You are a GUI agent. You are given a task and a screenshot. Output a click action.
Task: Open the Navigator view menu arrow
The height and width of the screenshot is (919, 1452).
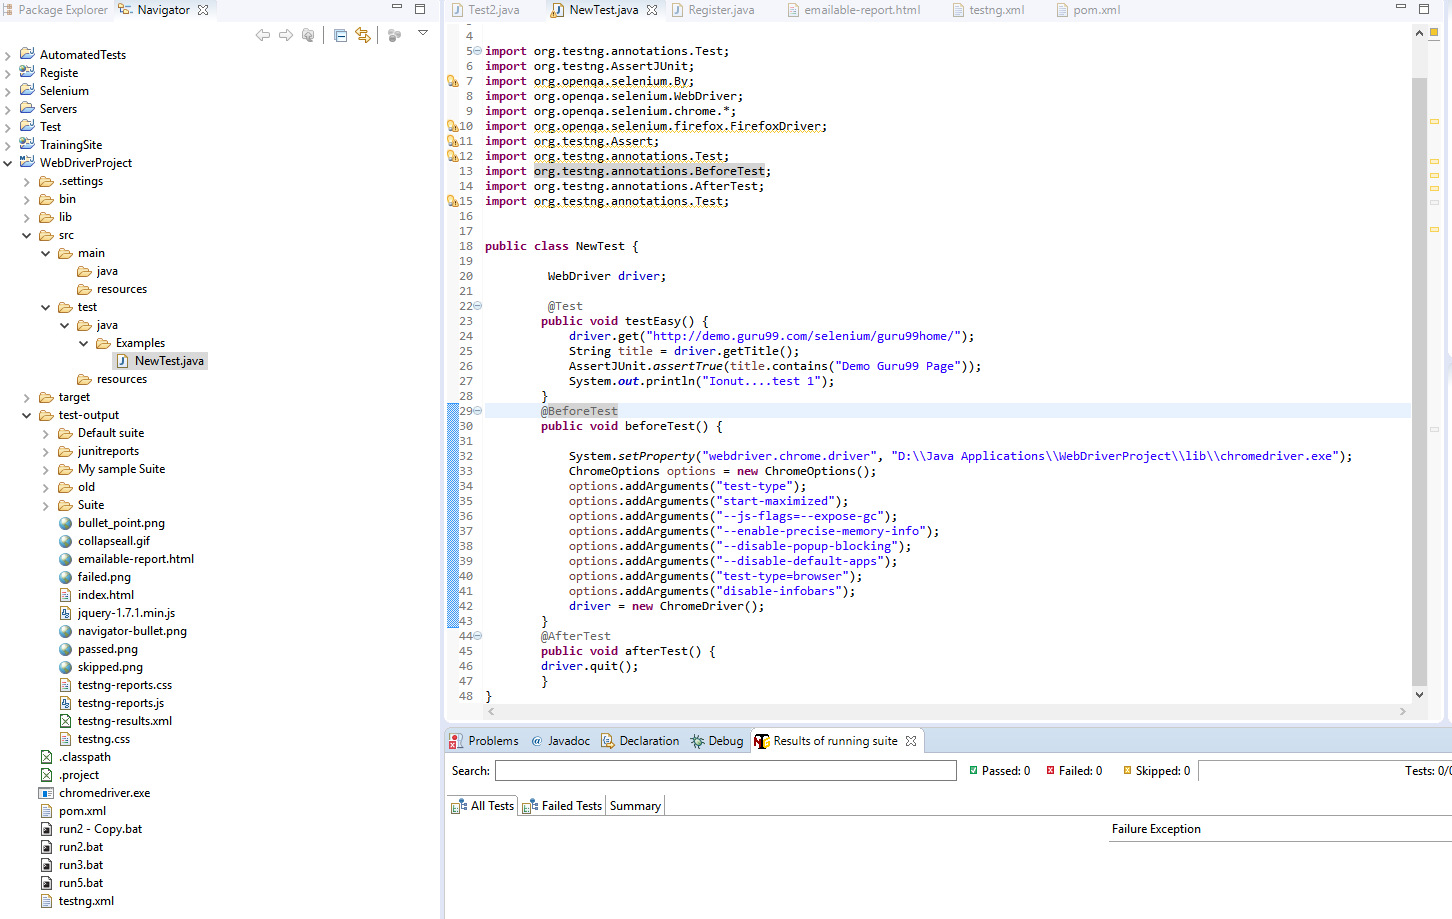(x=423, y=33)
